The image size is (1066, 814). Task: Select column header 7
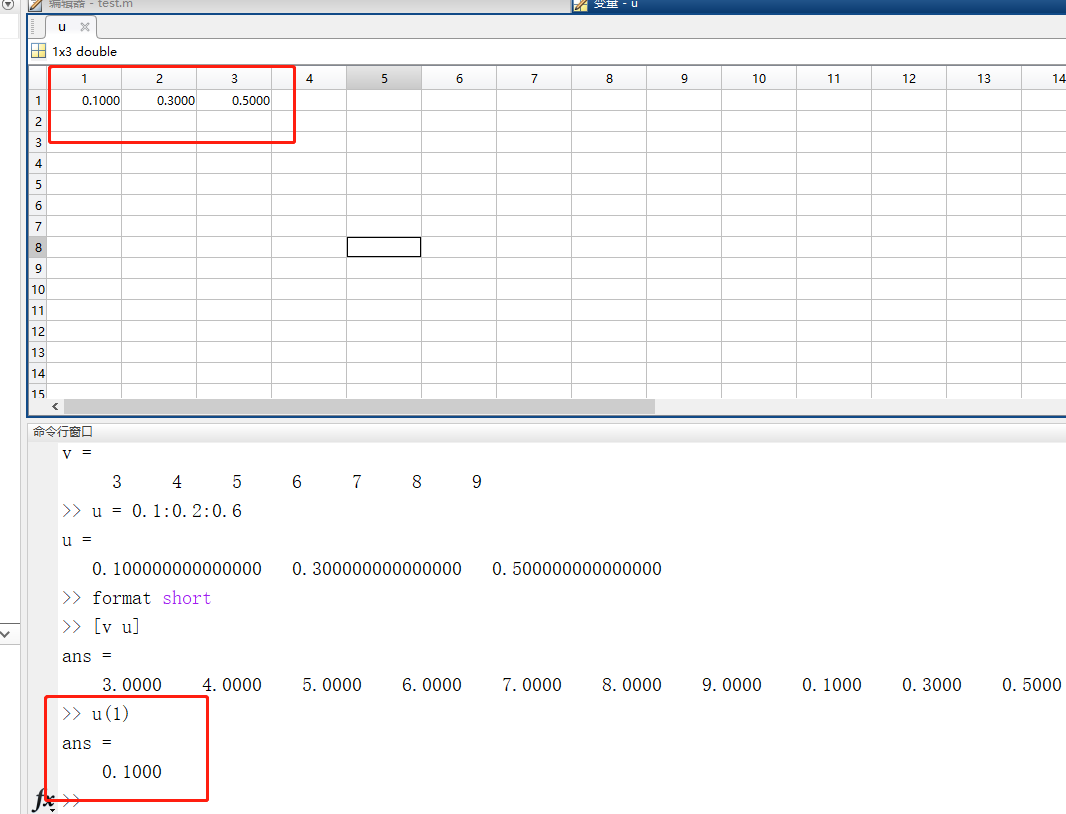click(534, 78)
